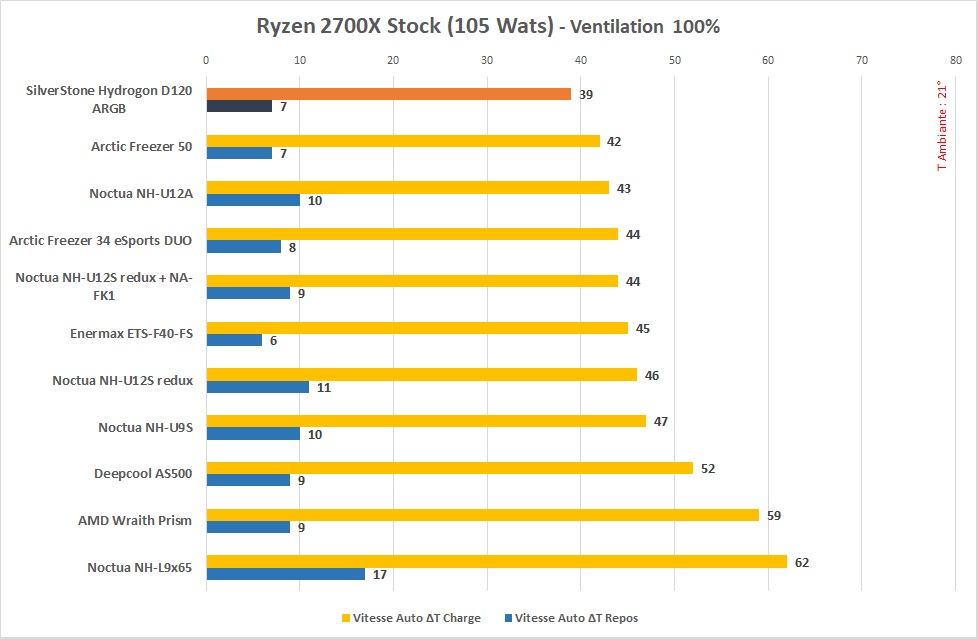Select the Deepcool AS500 label

click(x=143, y=474)
